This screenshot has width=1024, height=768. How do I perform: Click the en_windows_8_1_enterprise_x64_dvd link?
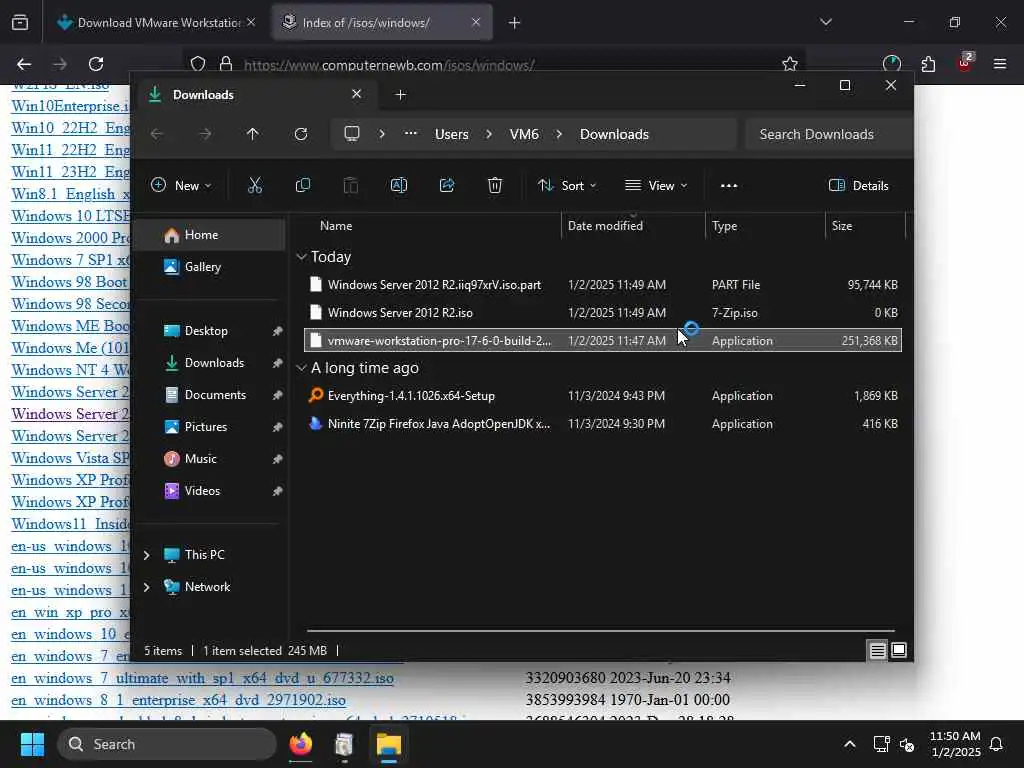coord(178,700)
